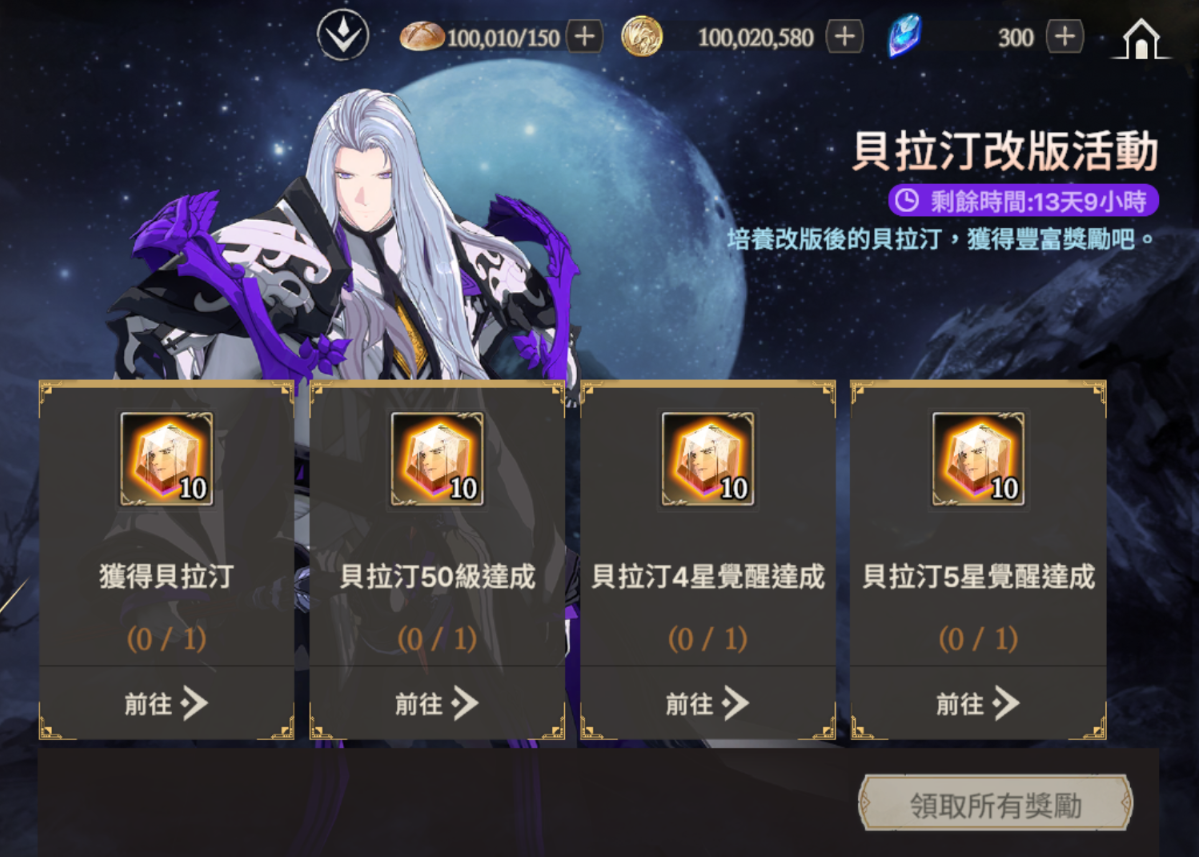Click reward shard icon on 5星覺醒達成 card
1199x857 pixels.
point(978,459)
